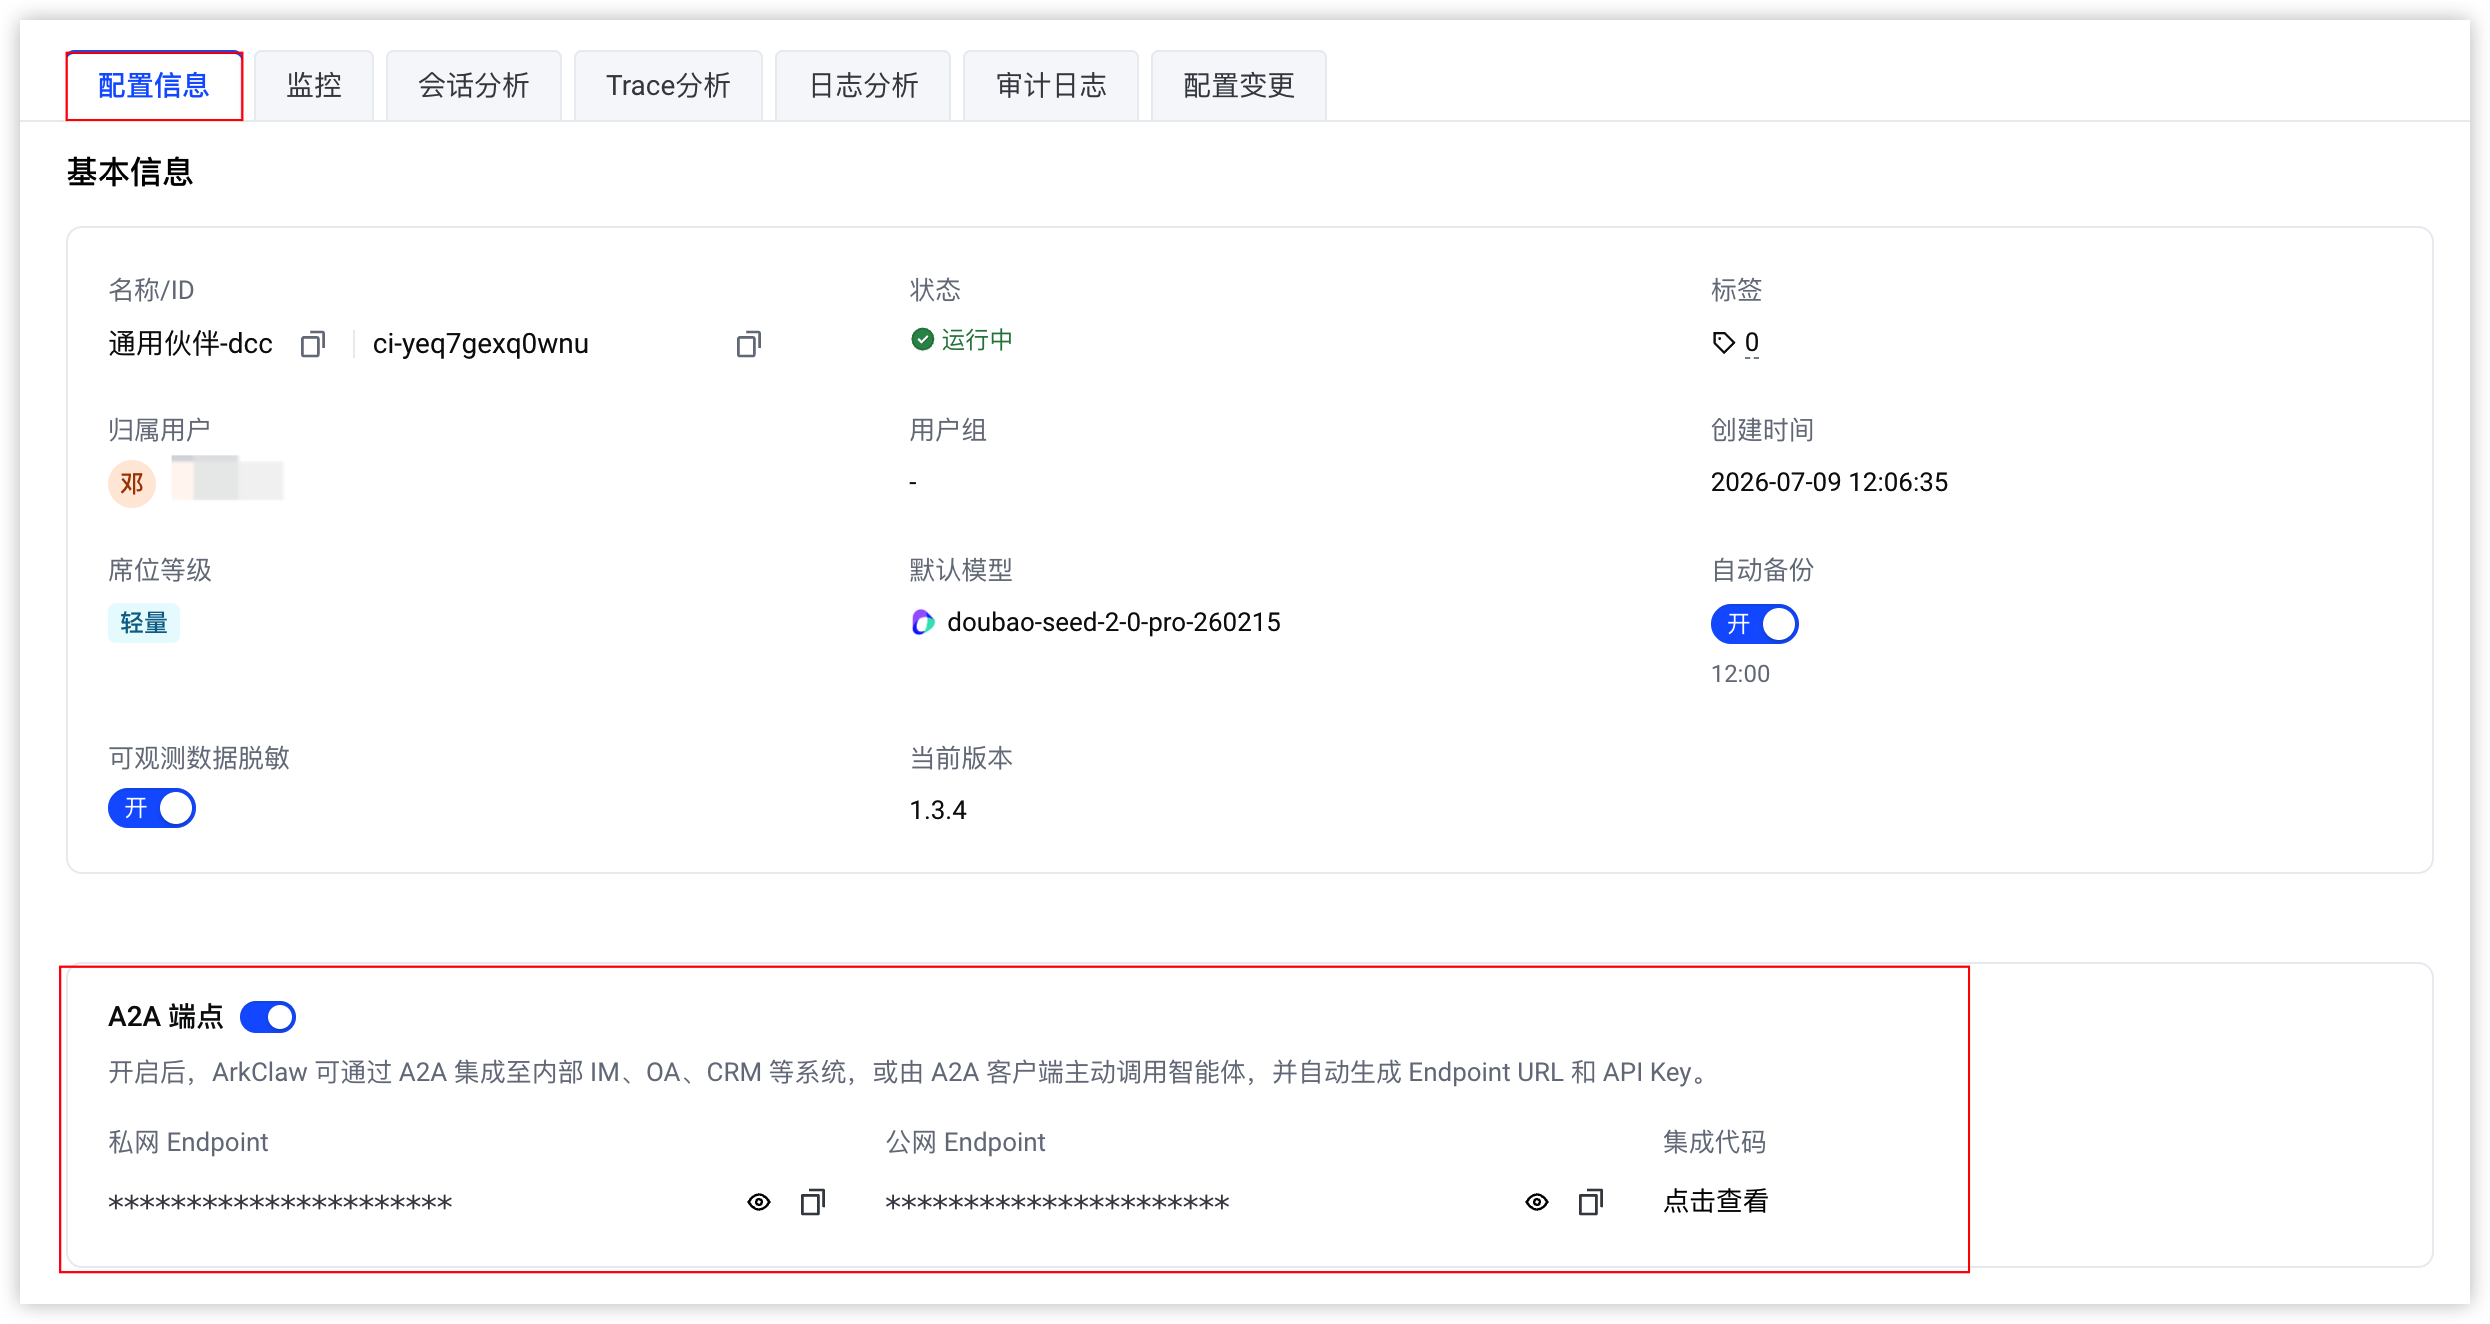Screen dimensions: 2490x1324
Task: Copy the 私网 Endpoint value
Action: pyautogui.click(x=813, y=1202)
